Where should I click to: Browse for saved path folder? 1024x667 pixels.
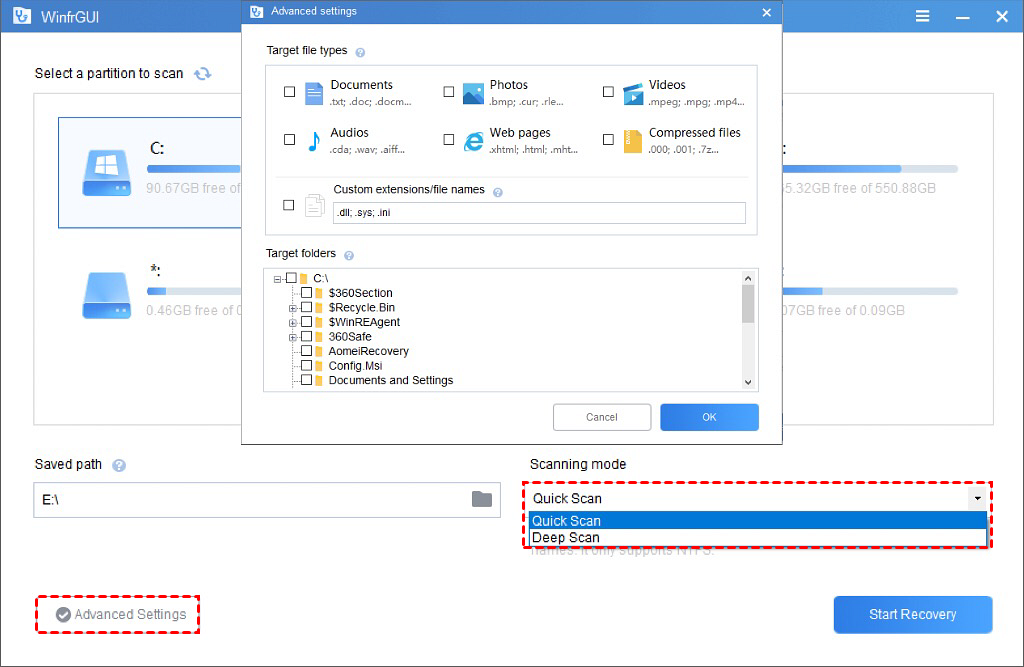pyautogui.click(x=482, y=499)
